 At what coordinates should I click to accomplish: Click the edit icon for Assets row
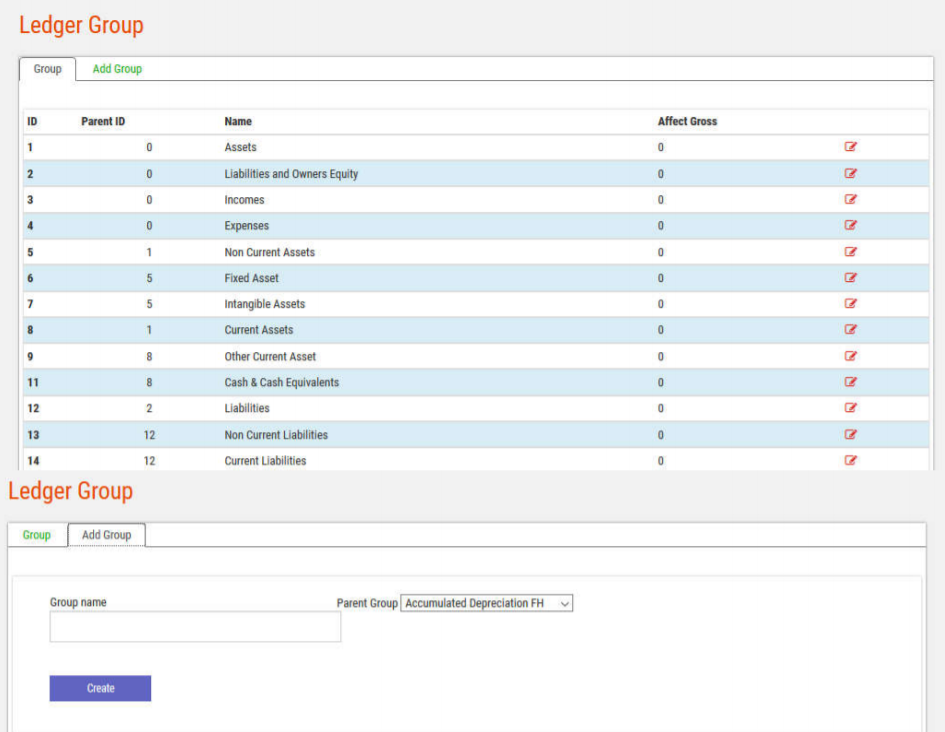(x=851, y=147)
